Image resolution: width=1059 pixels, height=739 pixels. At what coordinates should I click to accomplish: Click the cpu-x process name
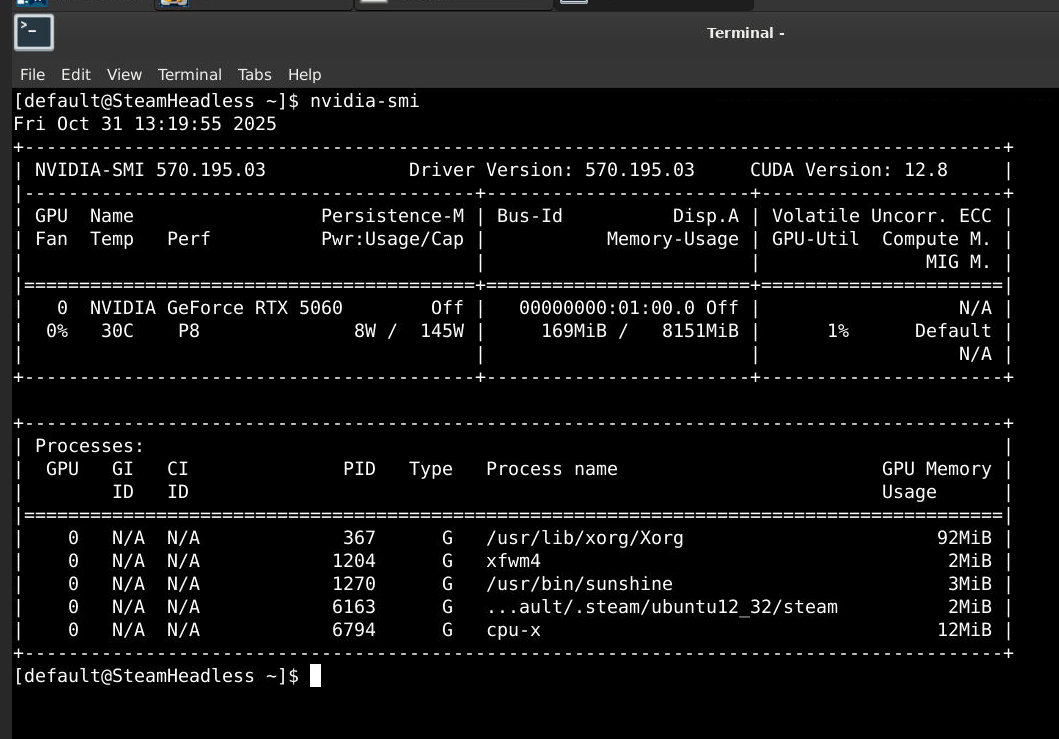pos(513,630)
